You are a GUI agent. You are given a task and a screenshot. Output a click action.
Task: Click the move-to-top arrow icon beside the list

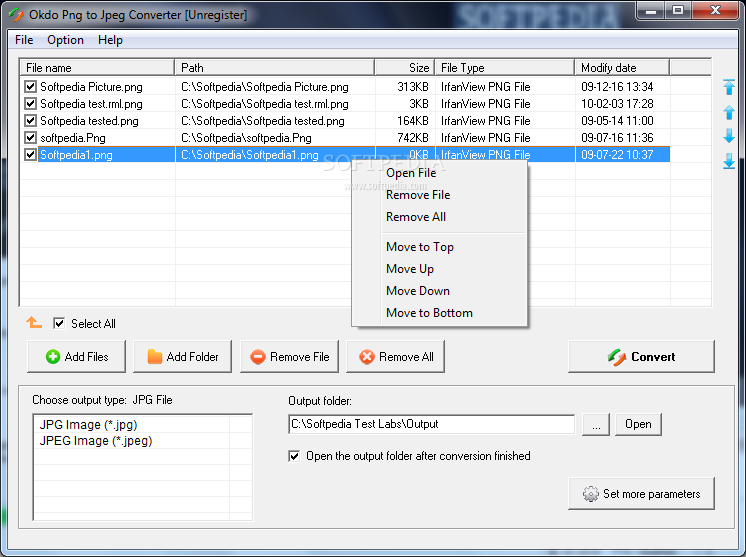point(729,87)
